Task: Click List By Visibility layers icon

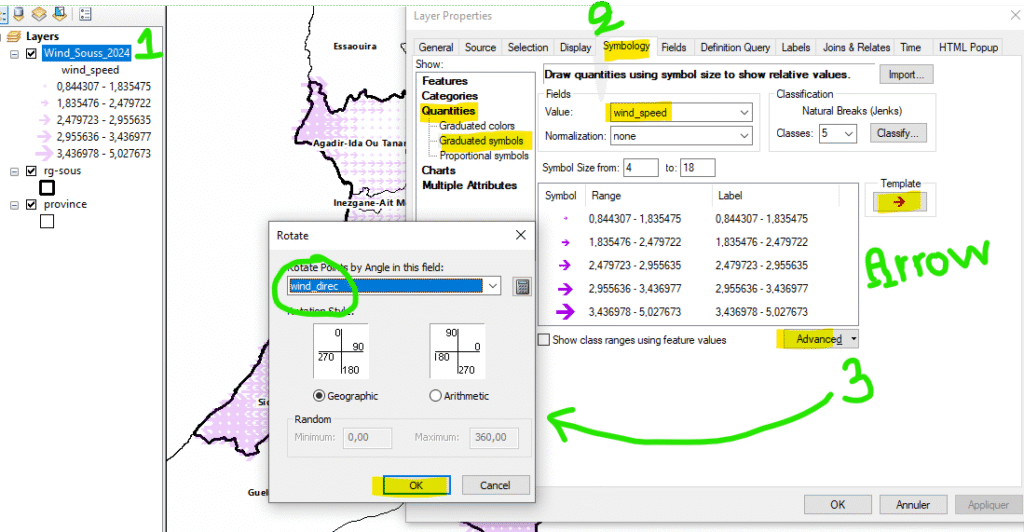Action: [39, 14]
